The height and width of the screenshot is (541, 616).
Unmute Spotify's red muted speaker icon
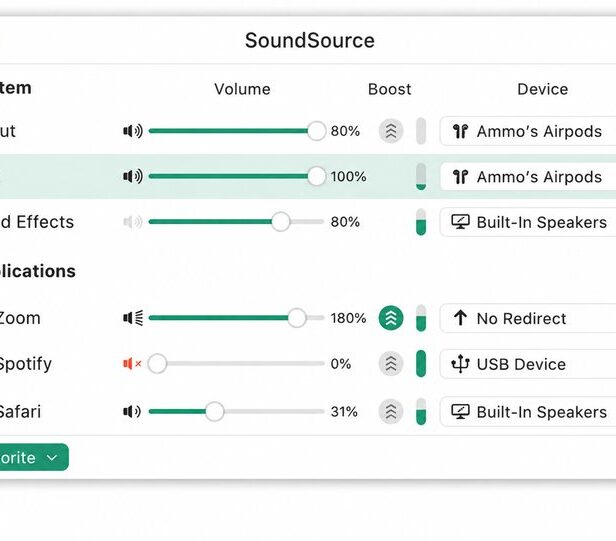coord(132,364)
